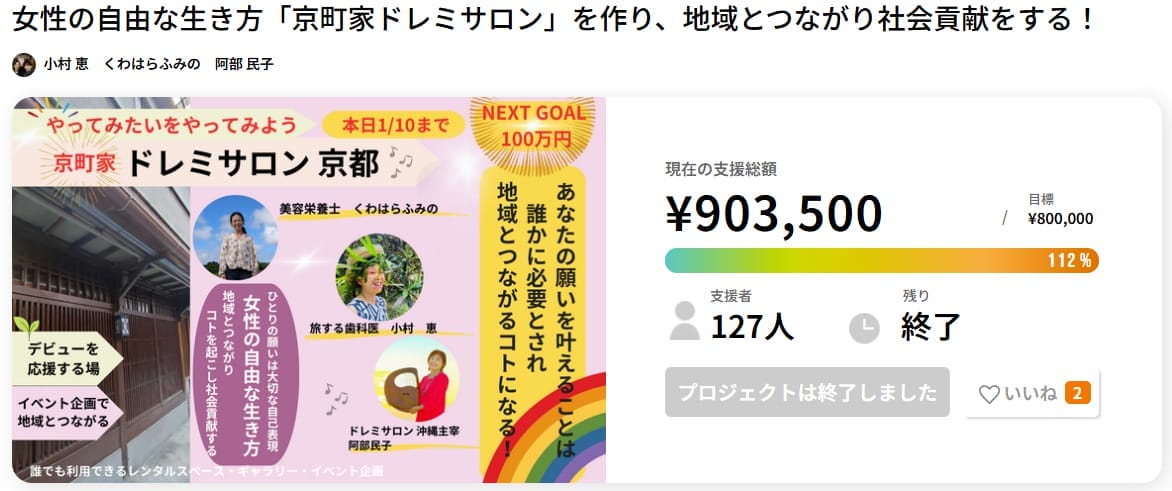Click the orange like count badge
The height and width of the screenshot is (491, 1172).
[1077, 393]
